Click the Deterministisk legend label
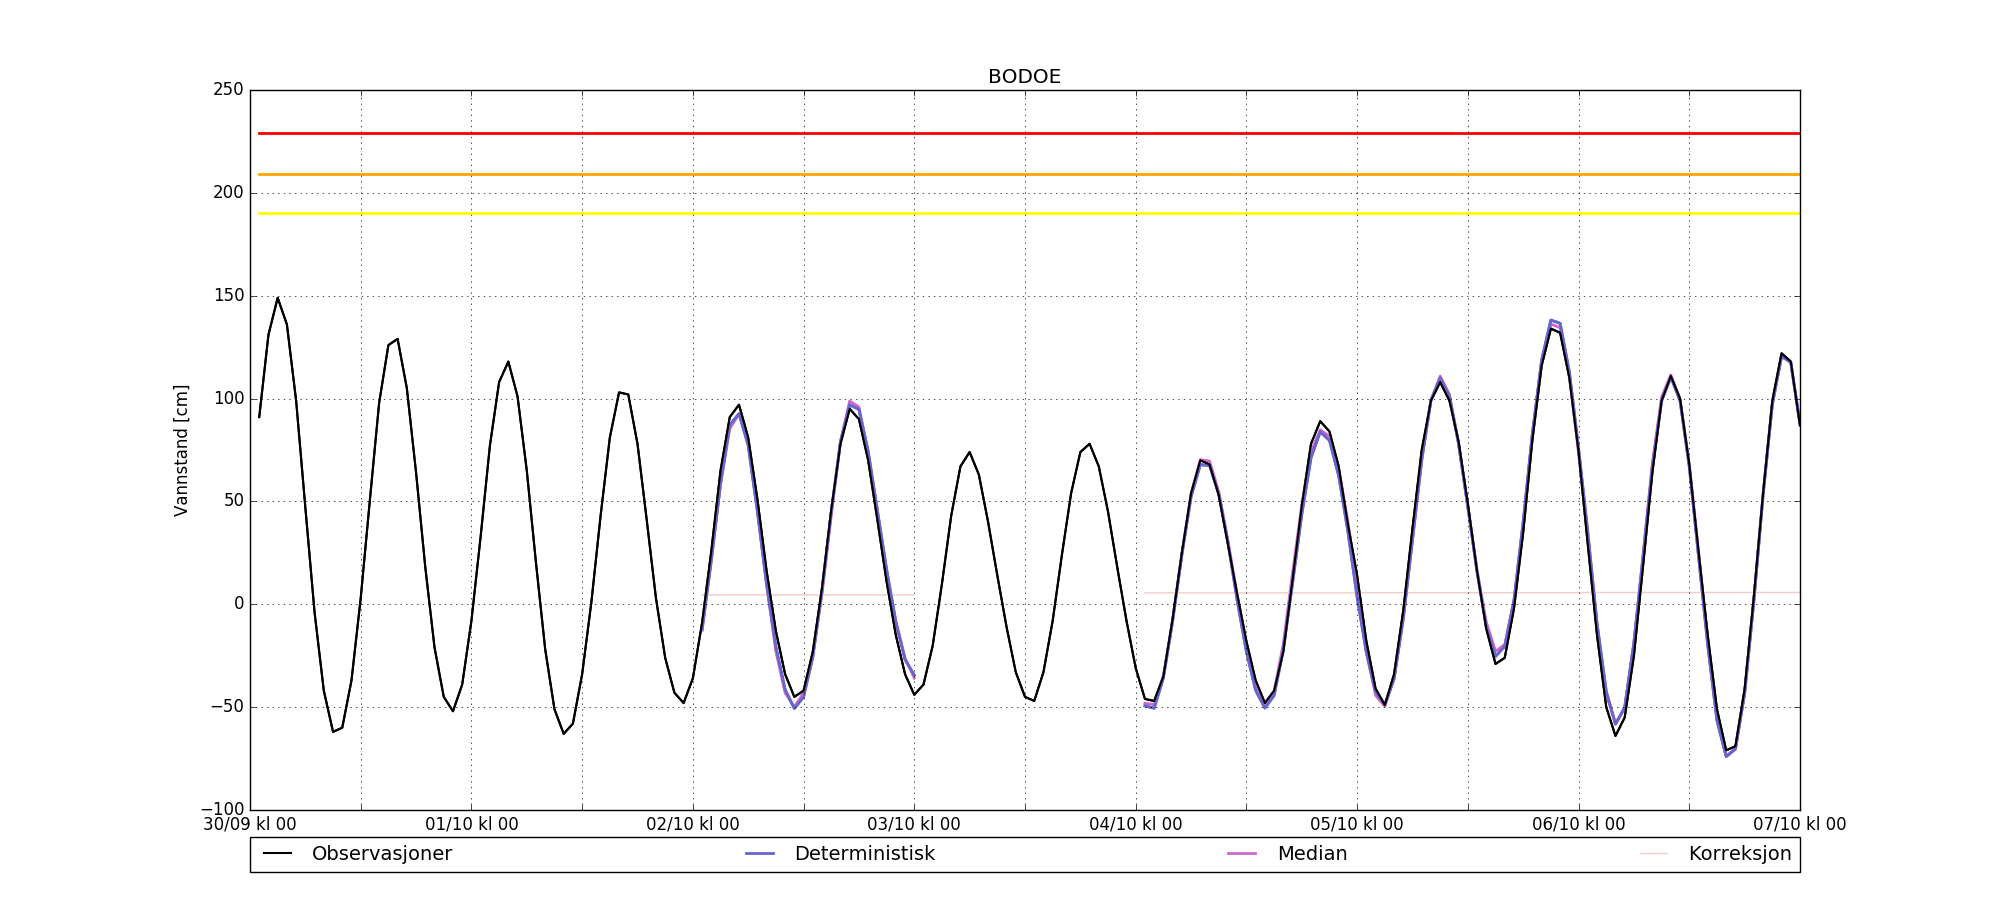The height and width of the screenshot is (900, 2000). point(864,854)
